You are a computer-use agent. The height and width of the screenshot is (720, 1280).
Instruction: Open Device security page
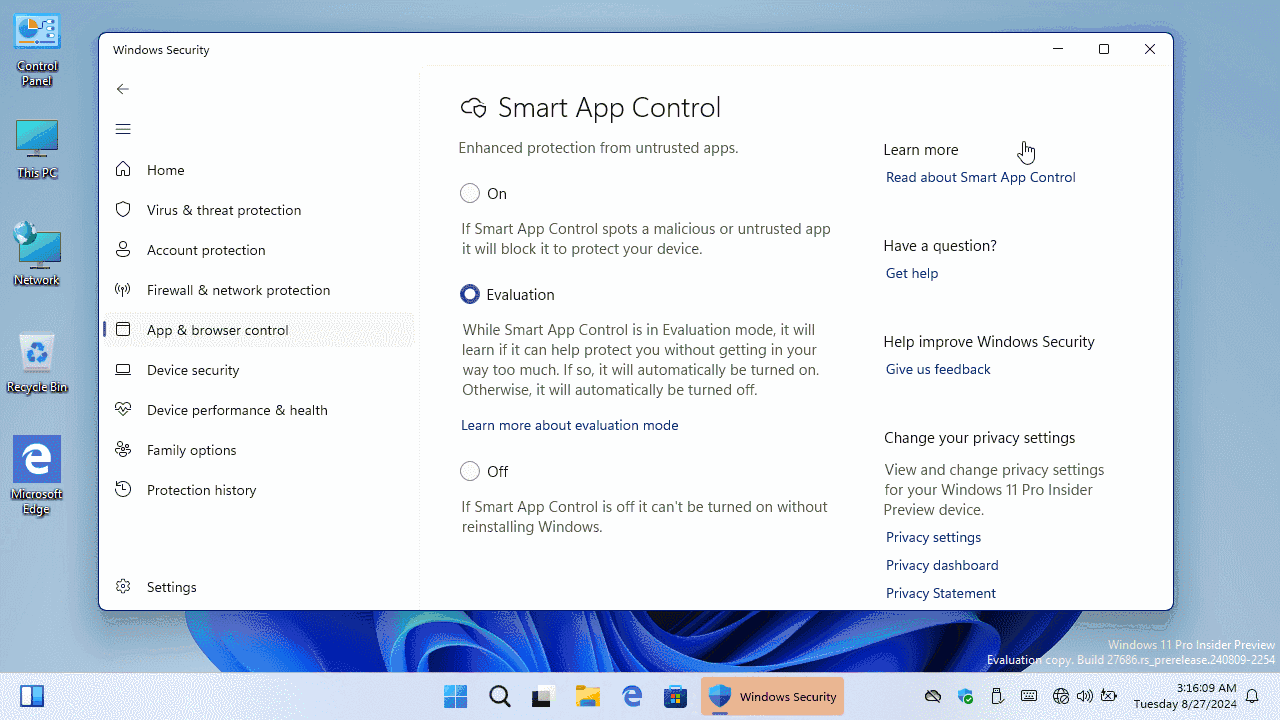point(258,370)
